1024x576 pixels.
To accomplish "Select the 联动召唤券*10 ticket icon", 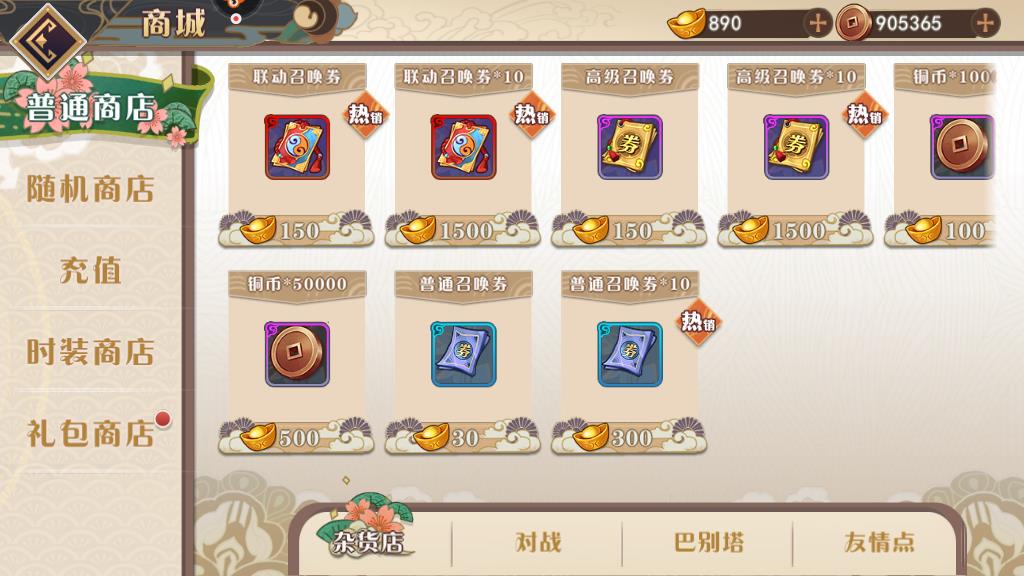I will point(464,147).
